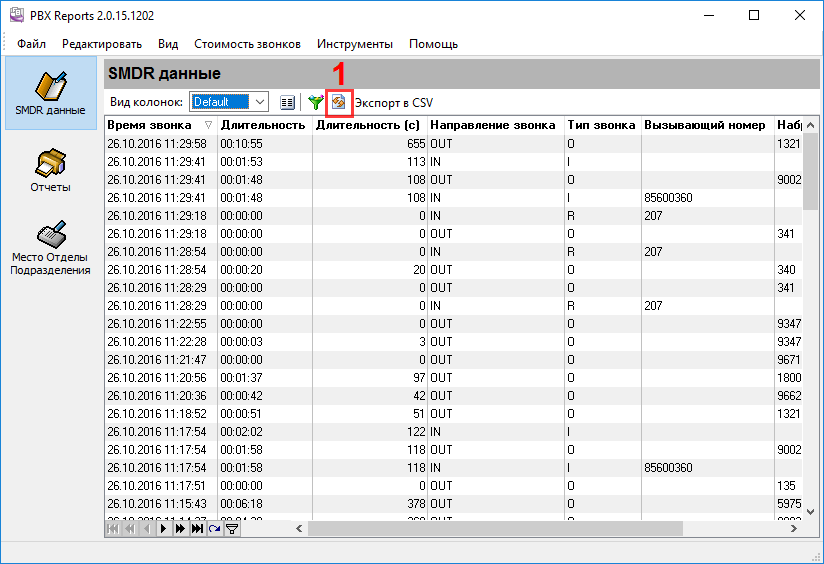
Task: Click the horizontal scrollbar thumb
Action: coord(495,529)
